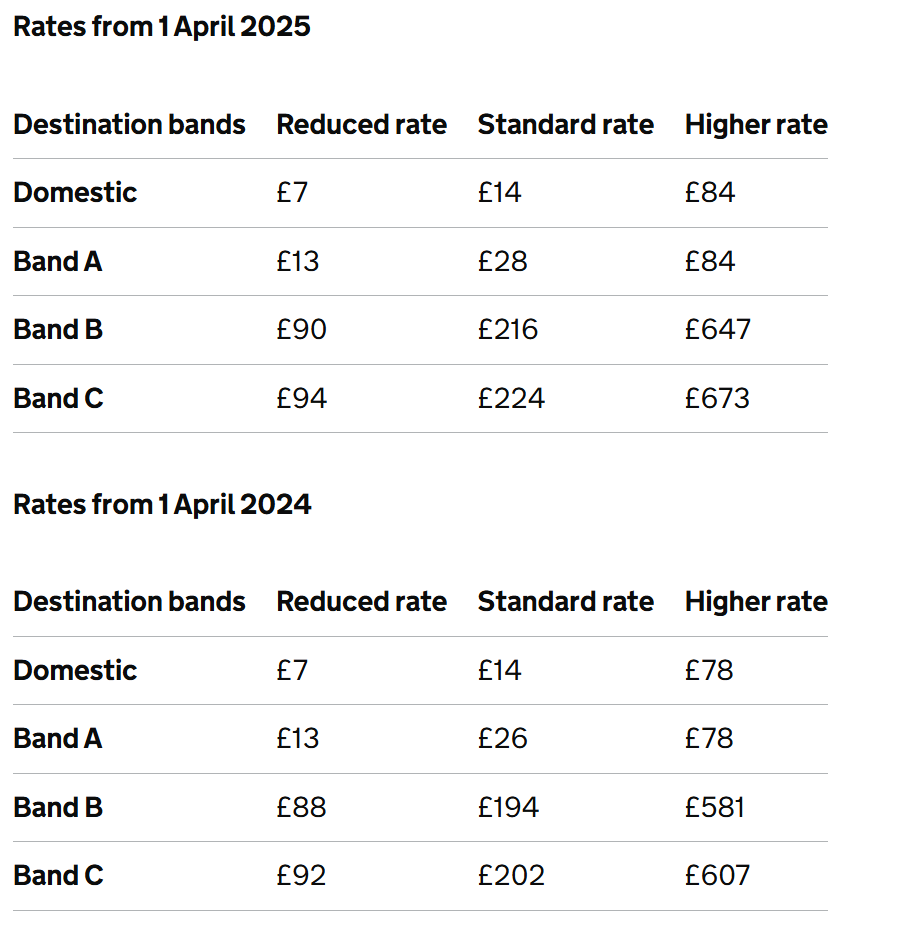Select the 2024 Band B higher rate £581

coord(714,808)
